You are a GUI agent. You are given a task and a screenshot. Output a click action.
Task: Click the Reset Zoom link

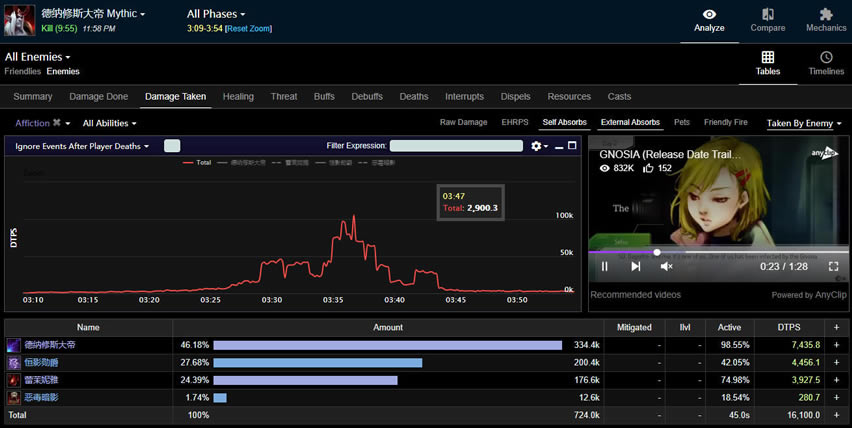click(x=250, y=29)
